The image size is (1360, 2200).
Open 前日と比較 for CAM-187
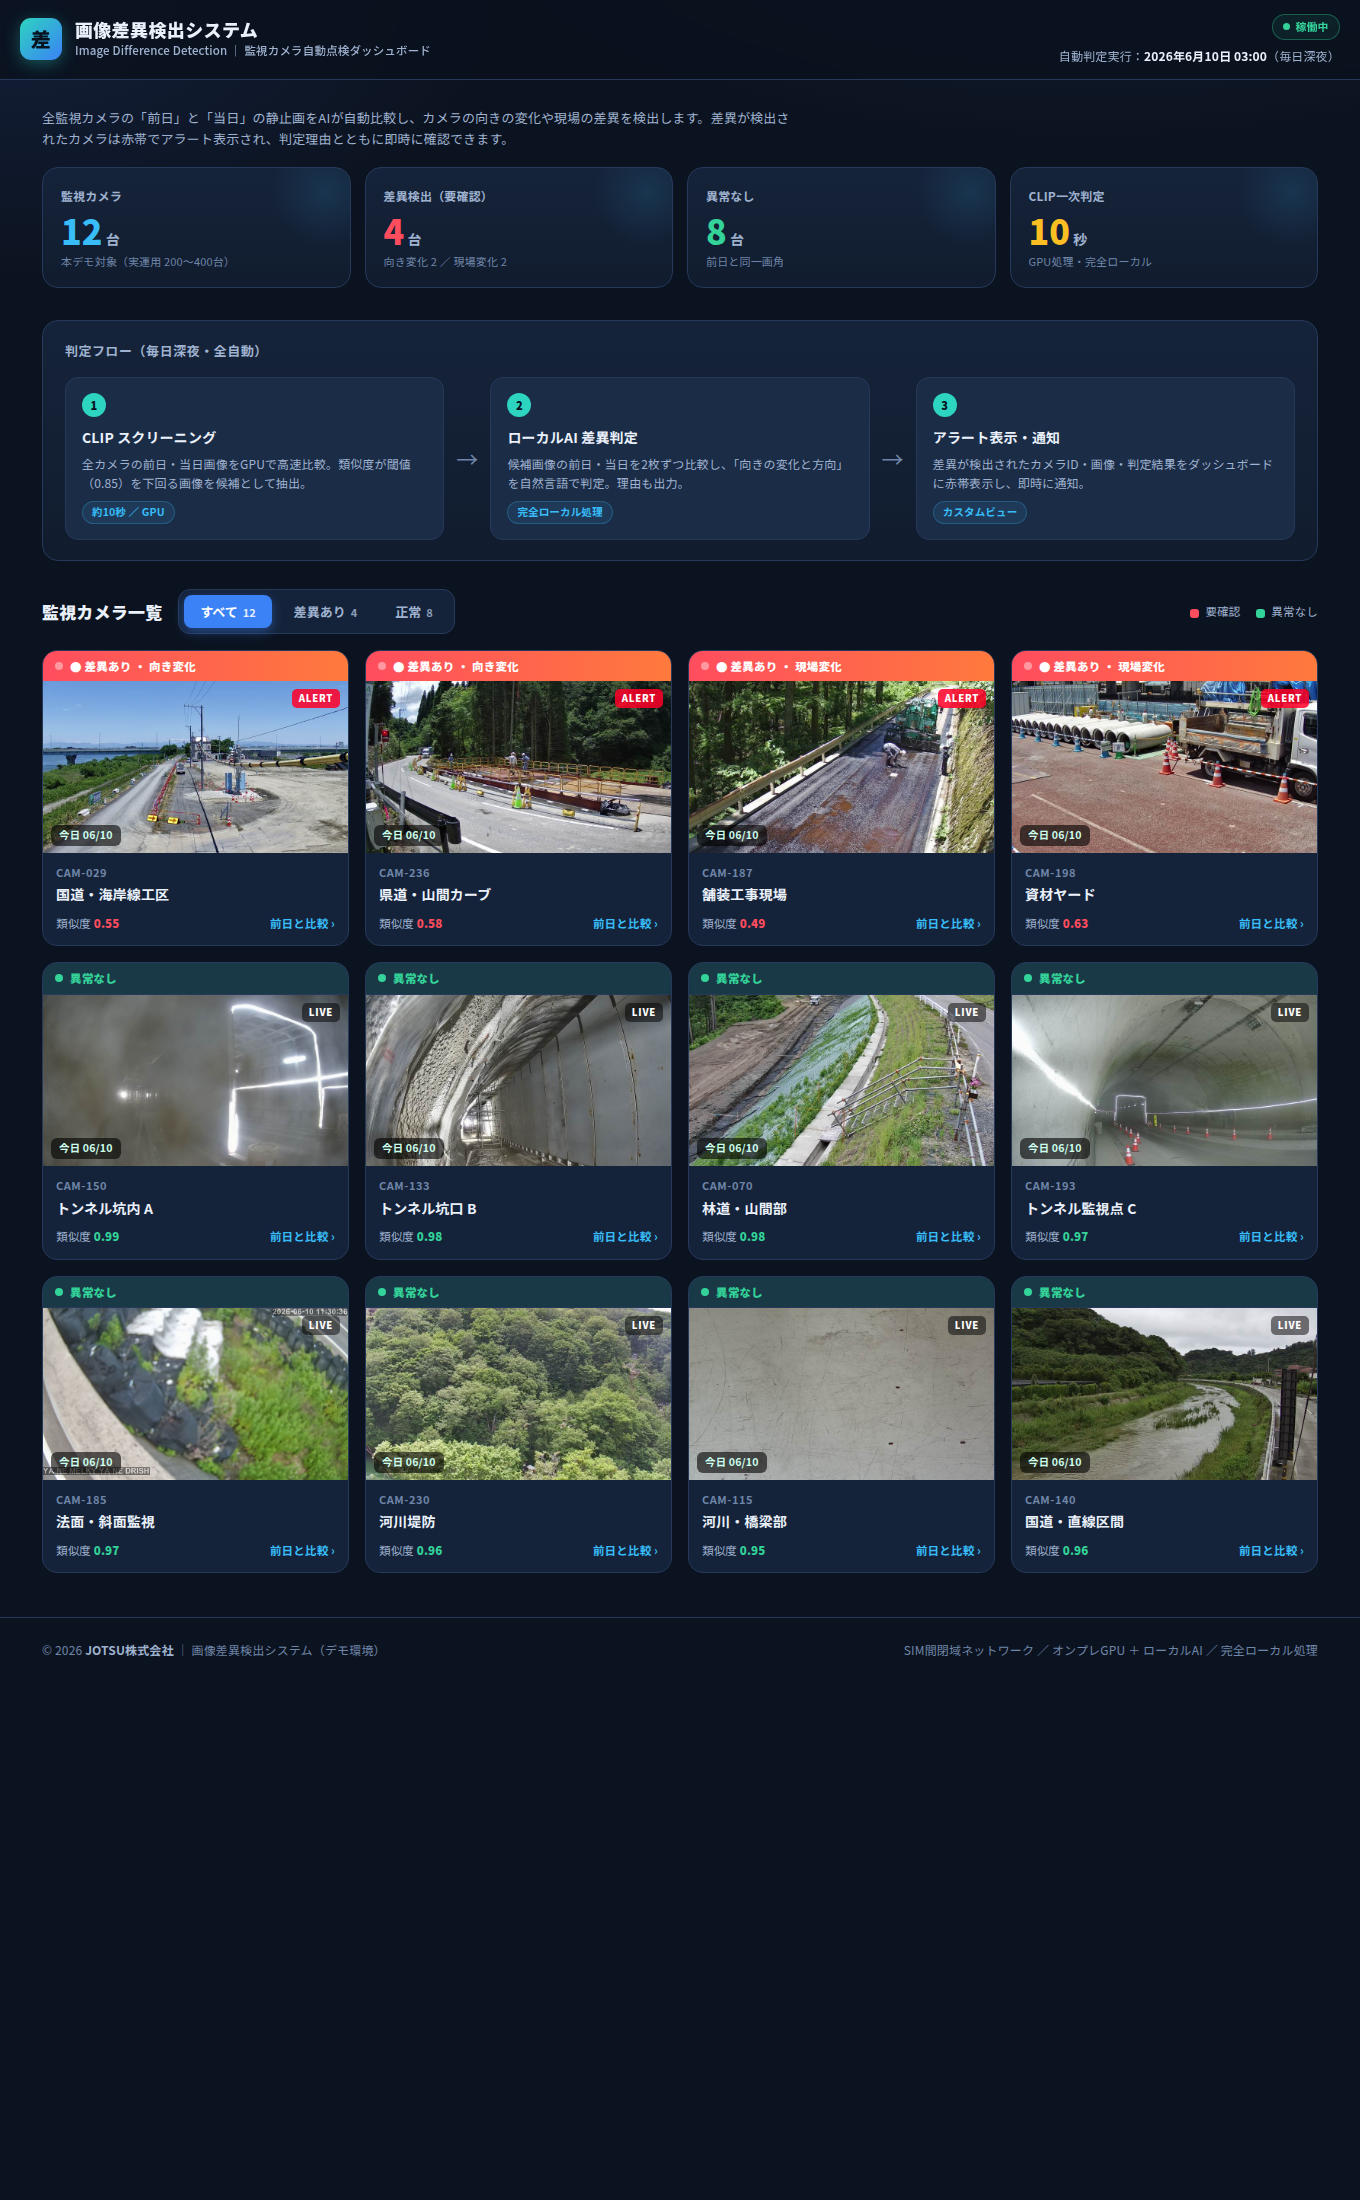948,924
